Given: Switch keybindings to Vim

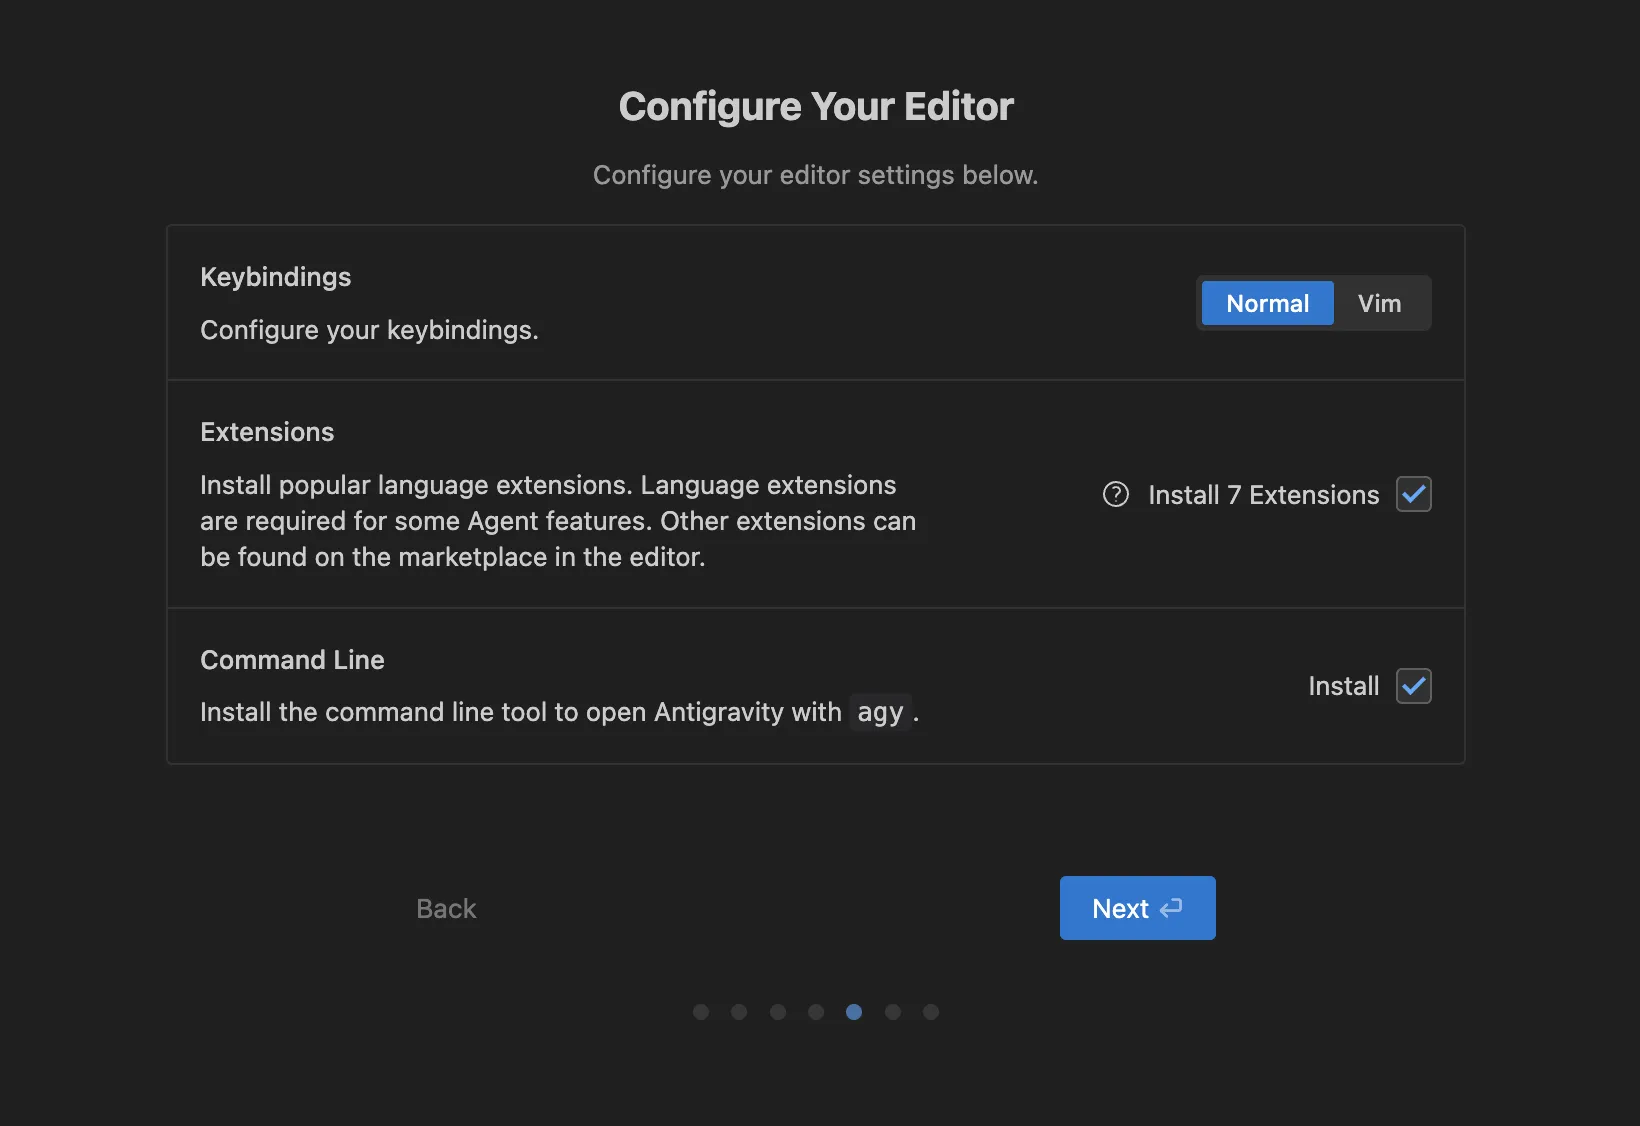Looking at the screenshot, I should pos(1379,303).
